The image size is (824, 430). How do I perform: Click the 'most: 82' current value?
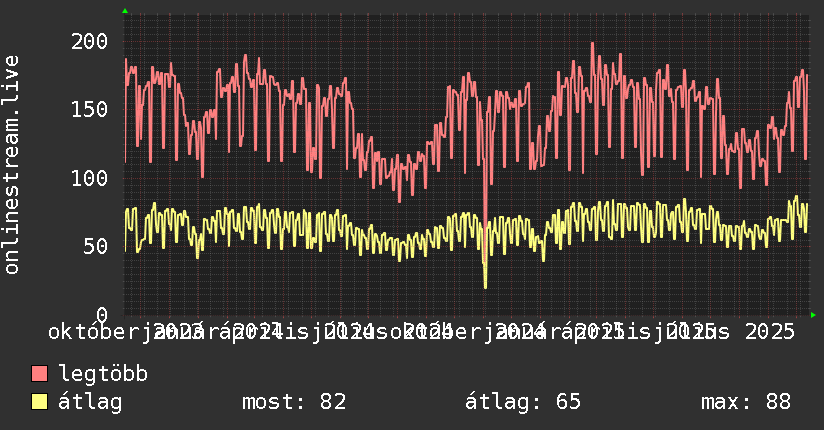(x=294, y=402)
